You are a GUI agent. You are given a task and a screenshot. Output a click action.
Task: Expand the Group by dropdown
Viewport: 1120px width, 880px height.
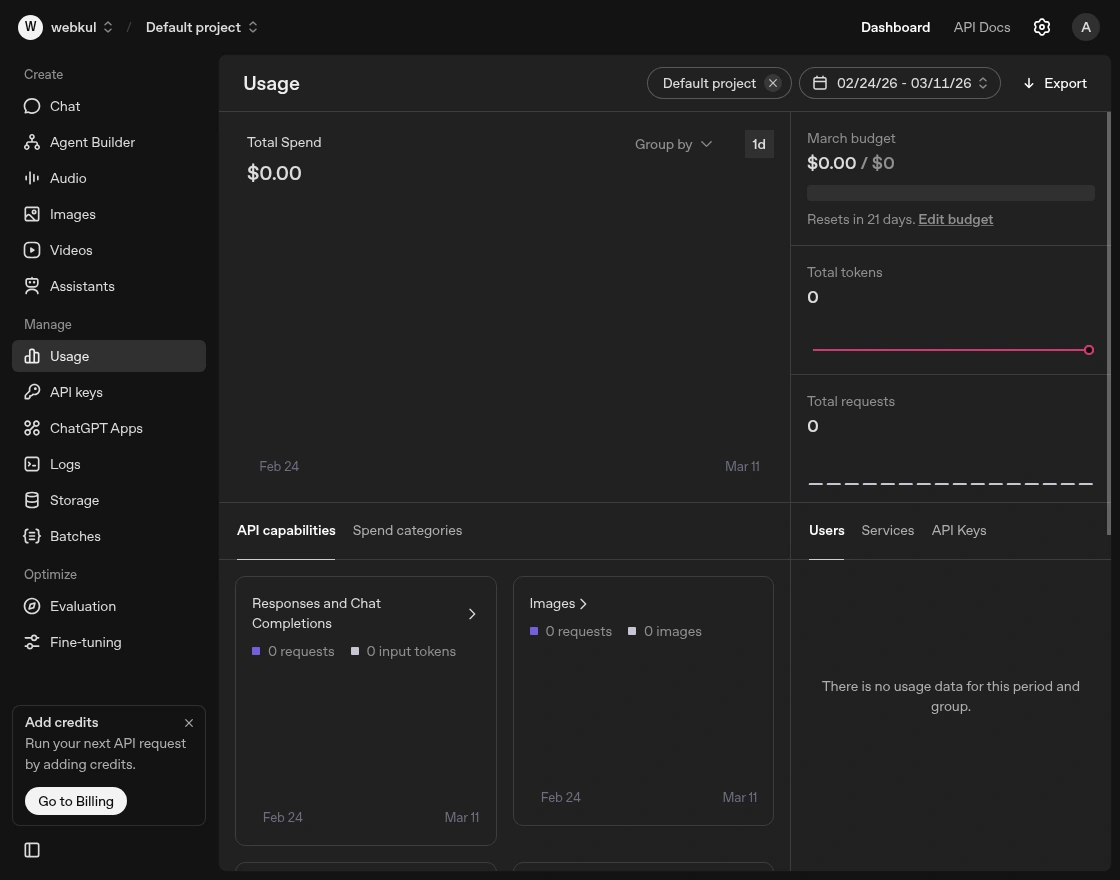(x=673, y=144)
